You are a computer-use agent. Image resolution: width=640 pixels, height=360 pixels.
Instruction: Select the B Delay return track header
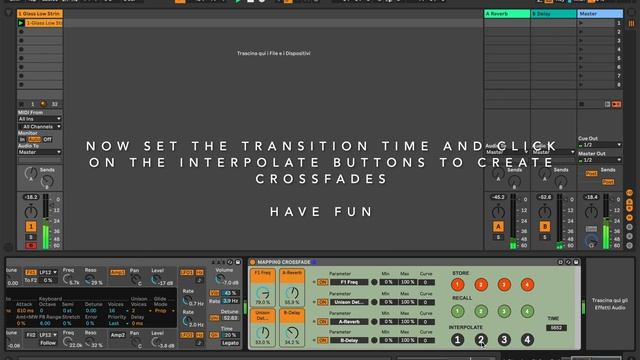pyautogui.click(x=553, y=14)
